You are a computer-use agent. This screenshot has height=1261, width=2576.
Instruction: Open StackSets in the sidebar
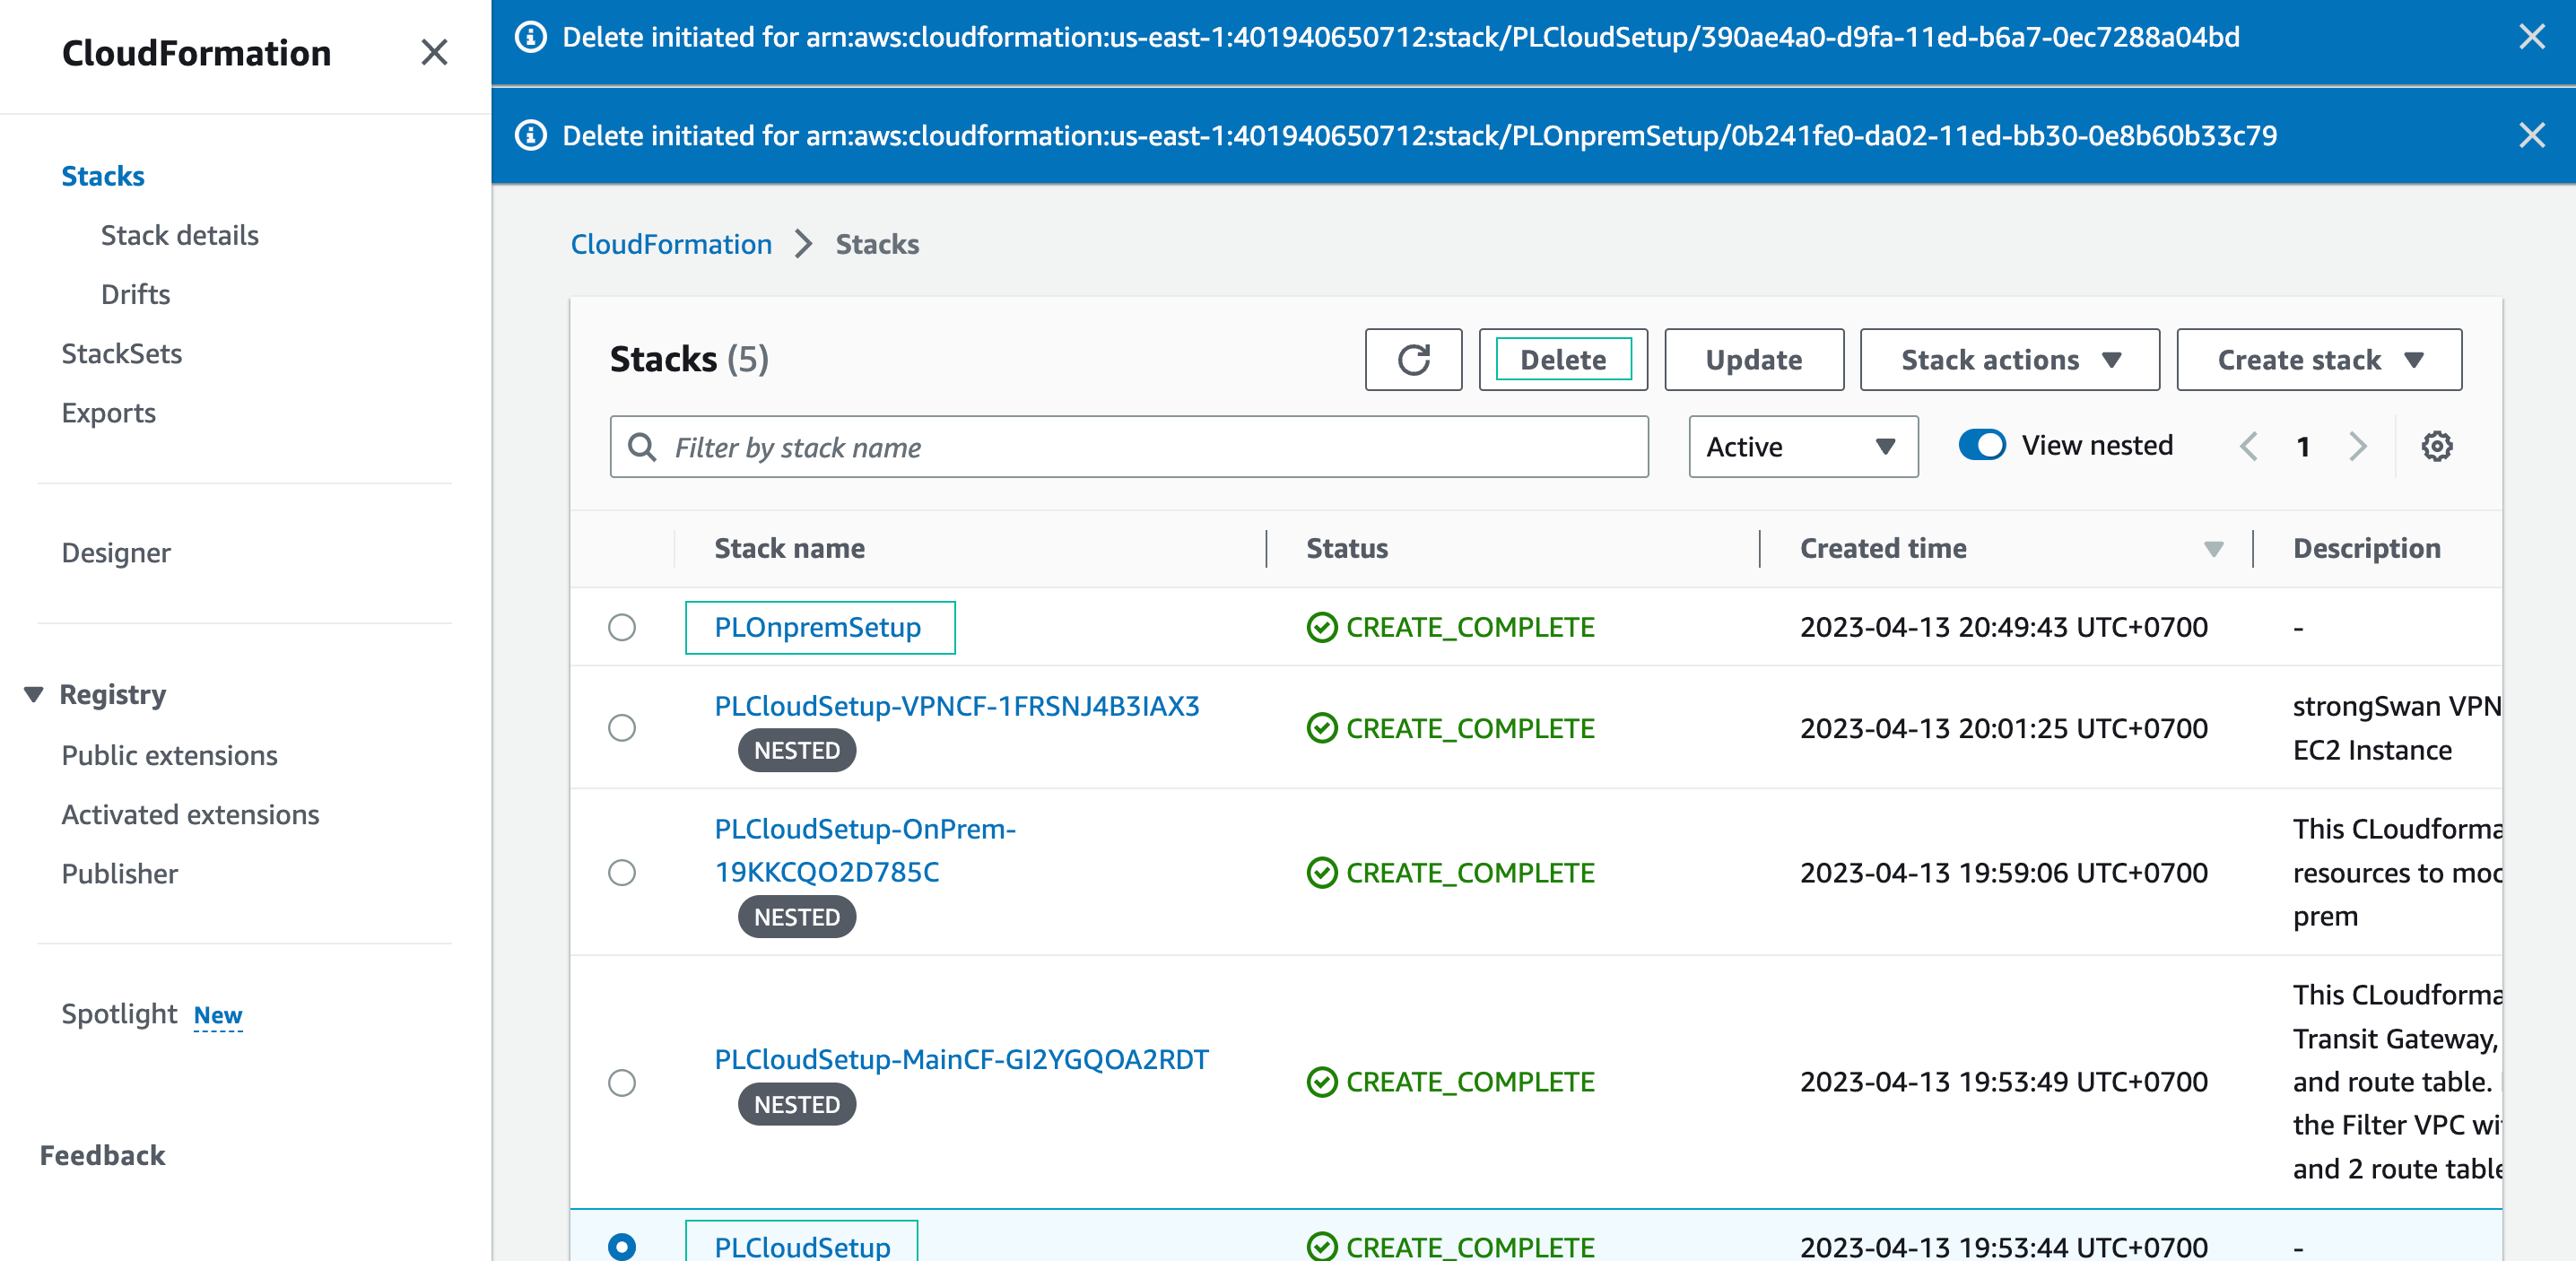[121, 354]
